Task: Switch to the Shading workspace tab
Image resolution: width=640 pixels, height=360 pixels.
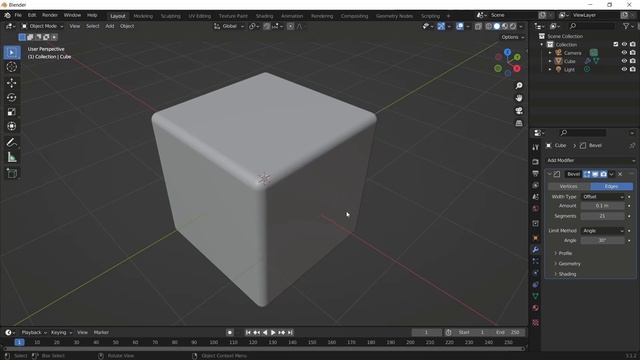Action: [x=264, y=16]
